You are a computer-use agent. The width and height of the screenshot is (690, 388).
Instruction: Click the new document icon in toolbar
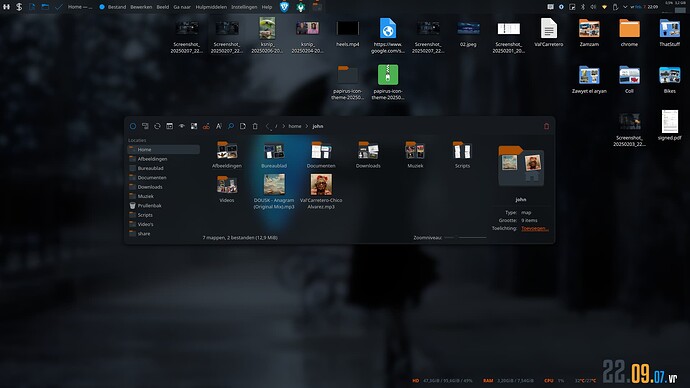243,126
